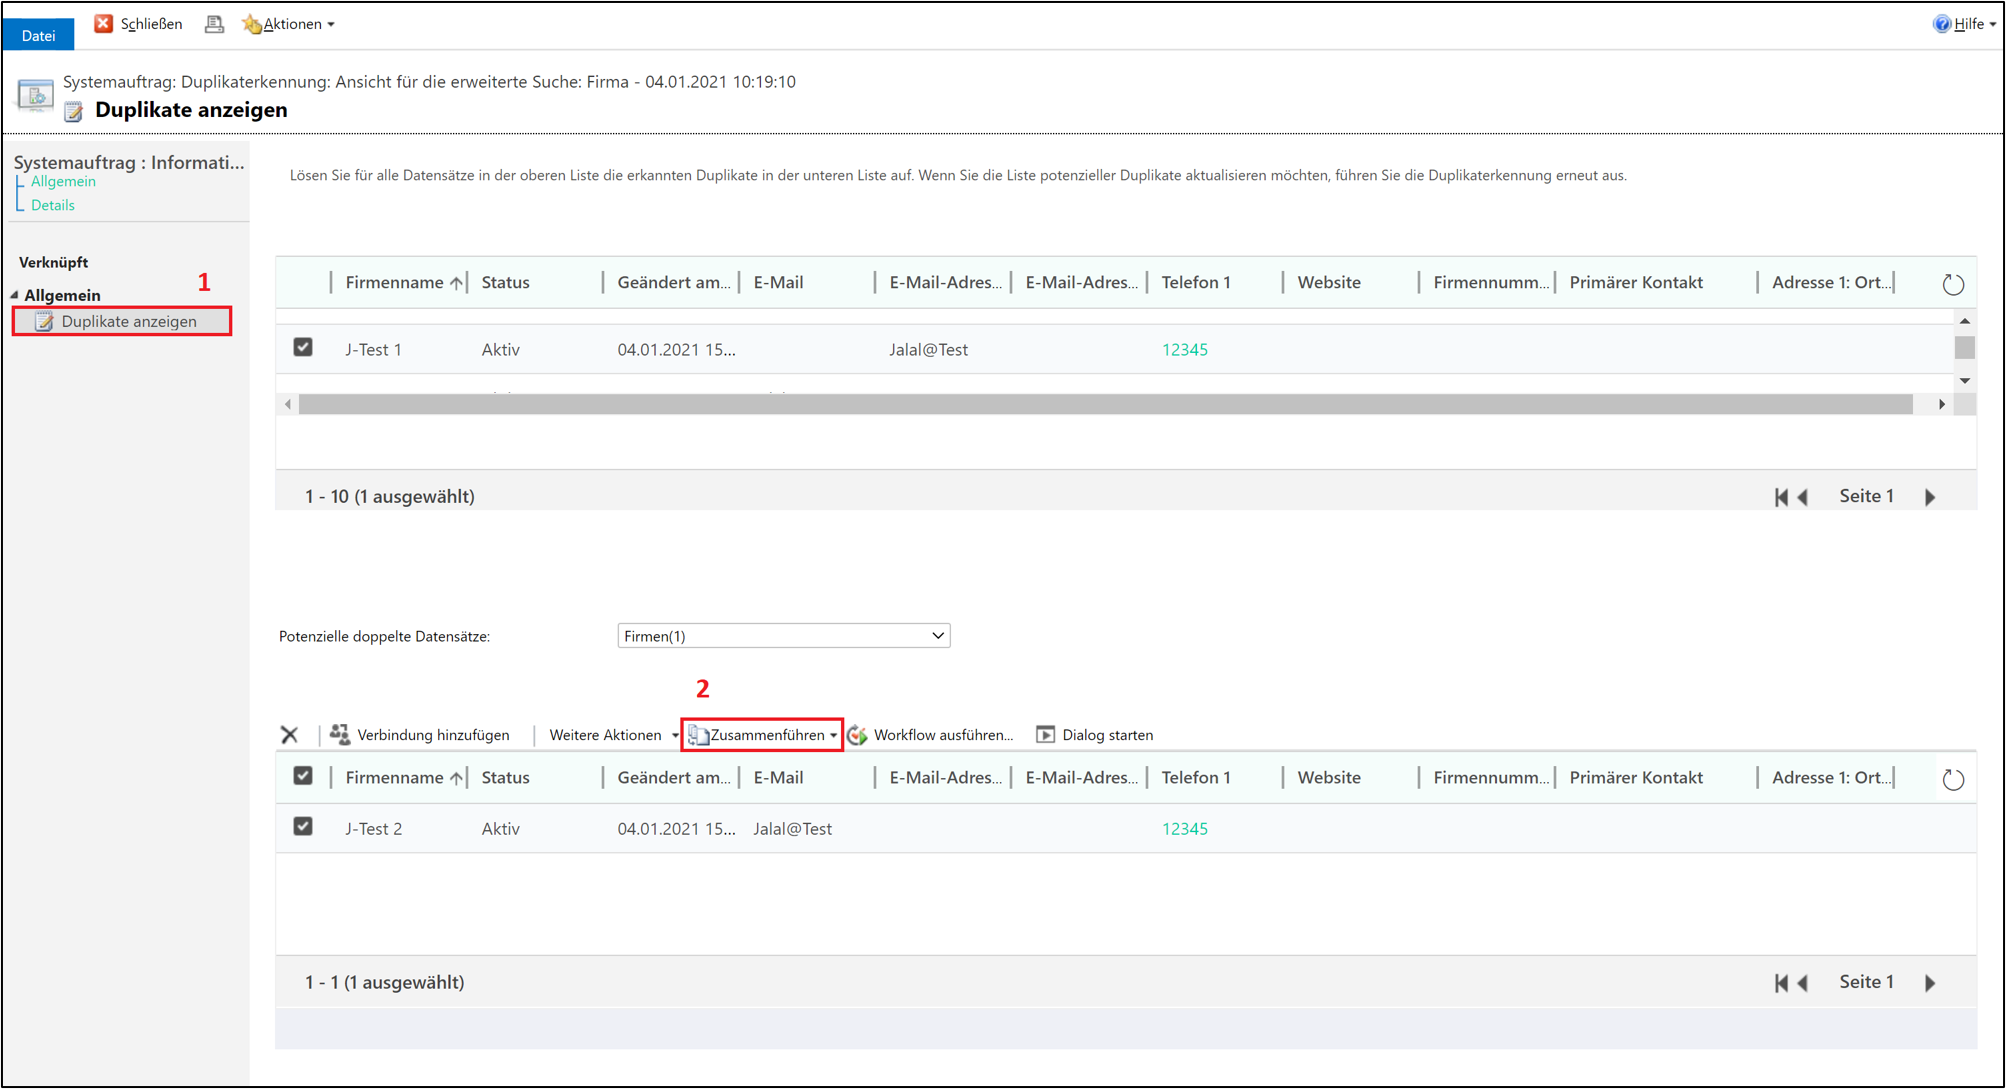2006x1089 pixels.
Task: Click phone number 12345 in J-Test 1 row
Action: pyautogui.click(x=1184, y=349)
